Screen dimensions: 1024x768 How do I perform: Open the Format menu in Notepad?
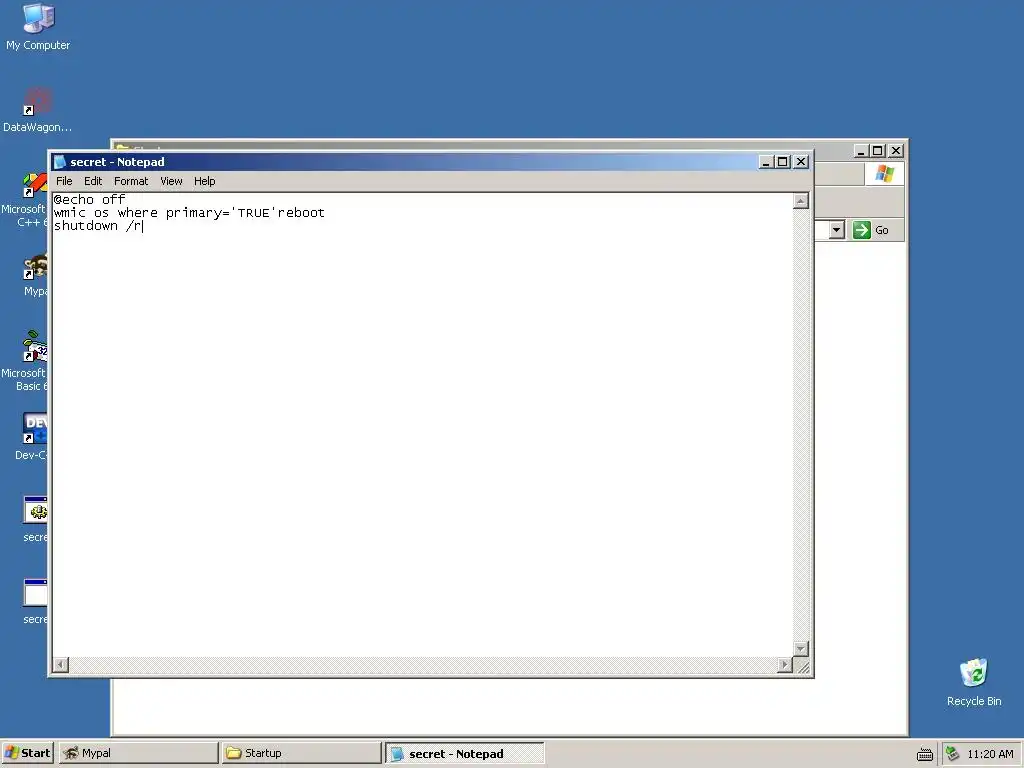[x=131, y=182]
